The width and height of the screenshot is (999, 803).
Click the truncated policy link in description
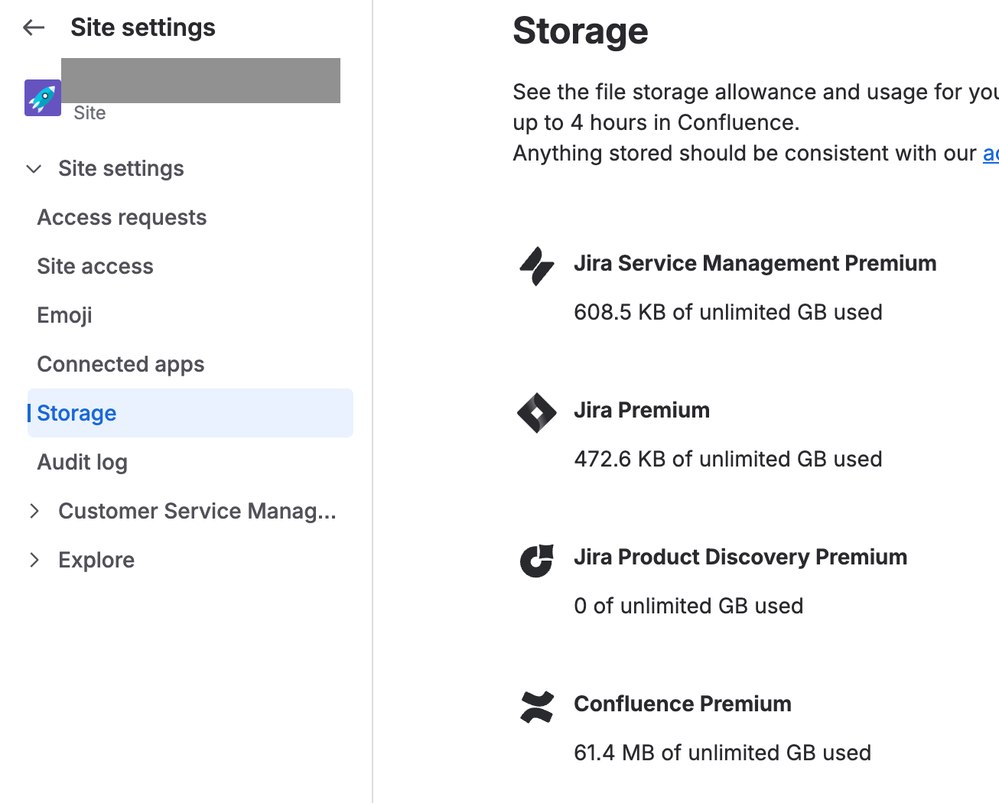click(990, 154)
